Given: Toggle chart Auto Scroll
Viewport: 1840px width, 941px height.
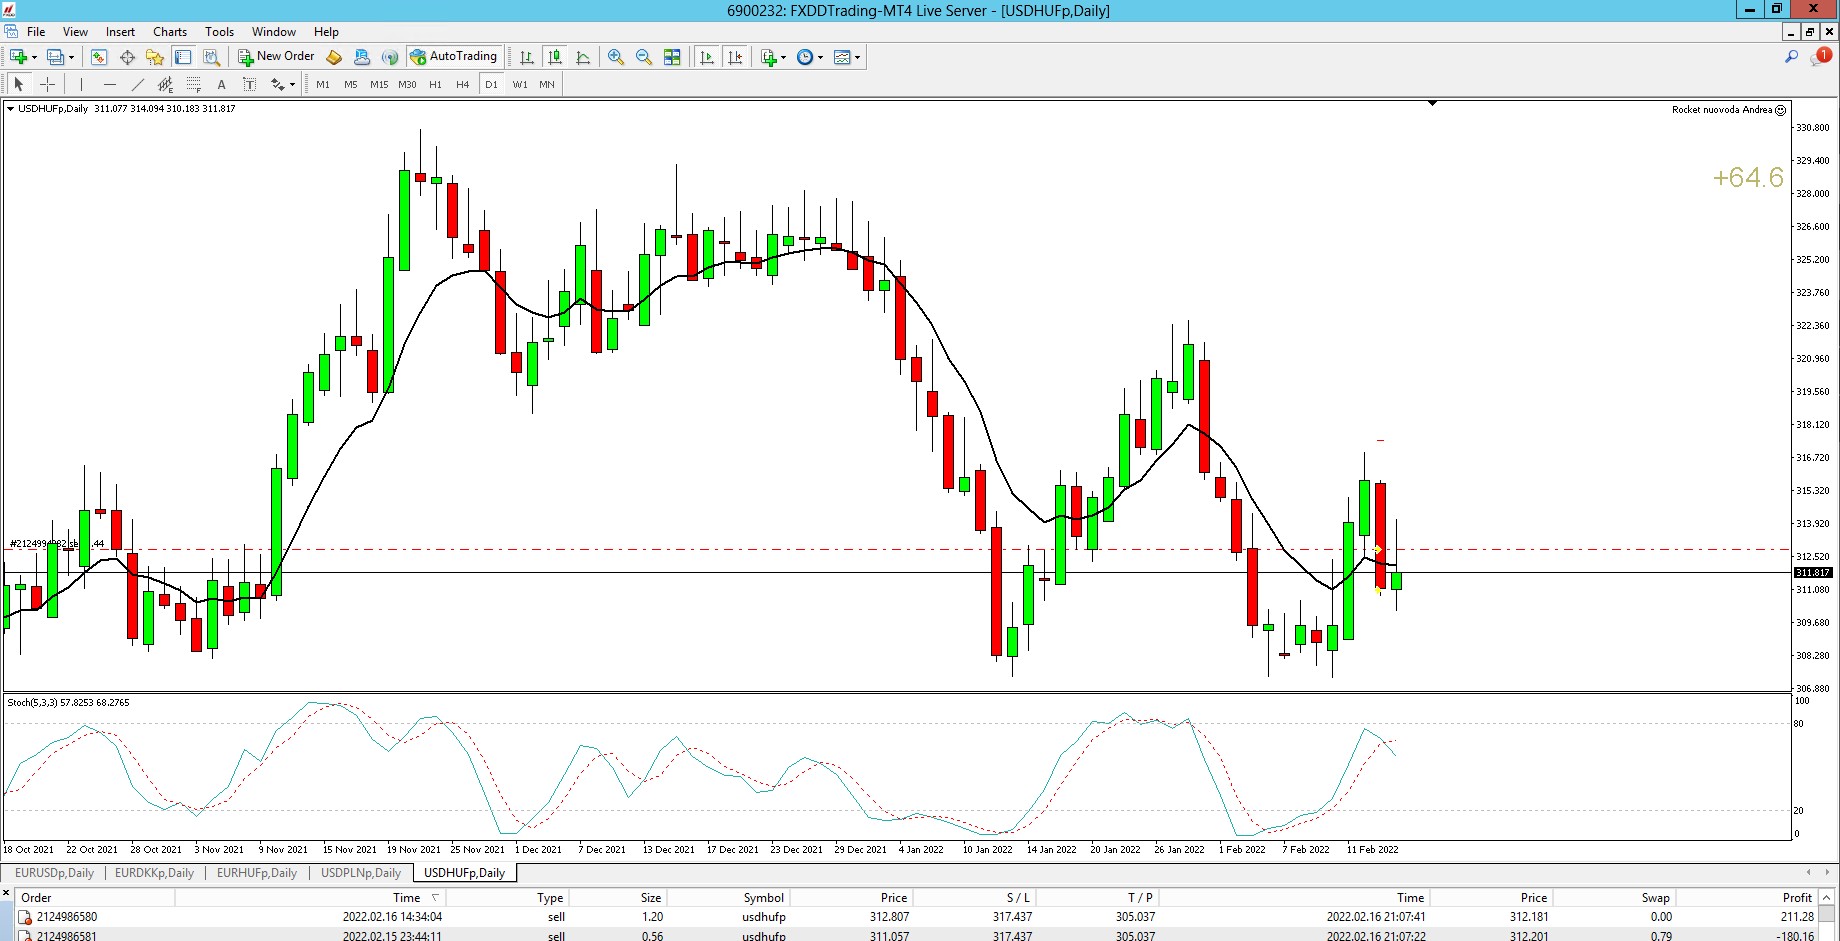Looking at the screenshot, I should [x=707, y=57].
